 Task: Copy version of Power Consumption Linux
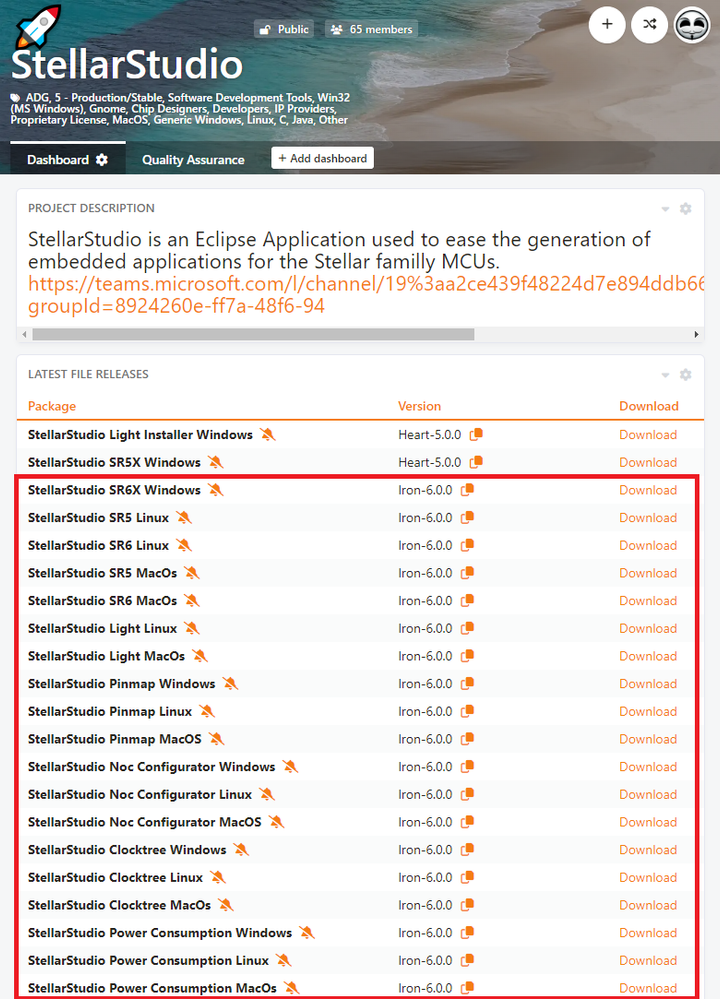(x=467, y=960)
